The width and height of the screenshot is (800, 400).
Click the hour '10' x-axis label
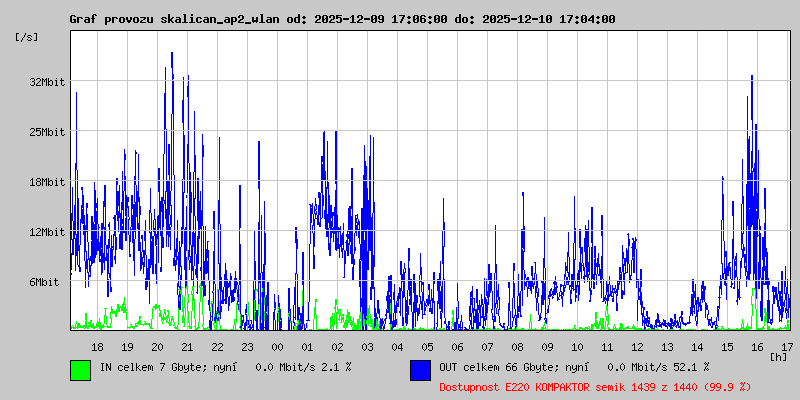click(578, 347)
